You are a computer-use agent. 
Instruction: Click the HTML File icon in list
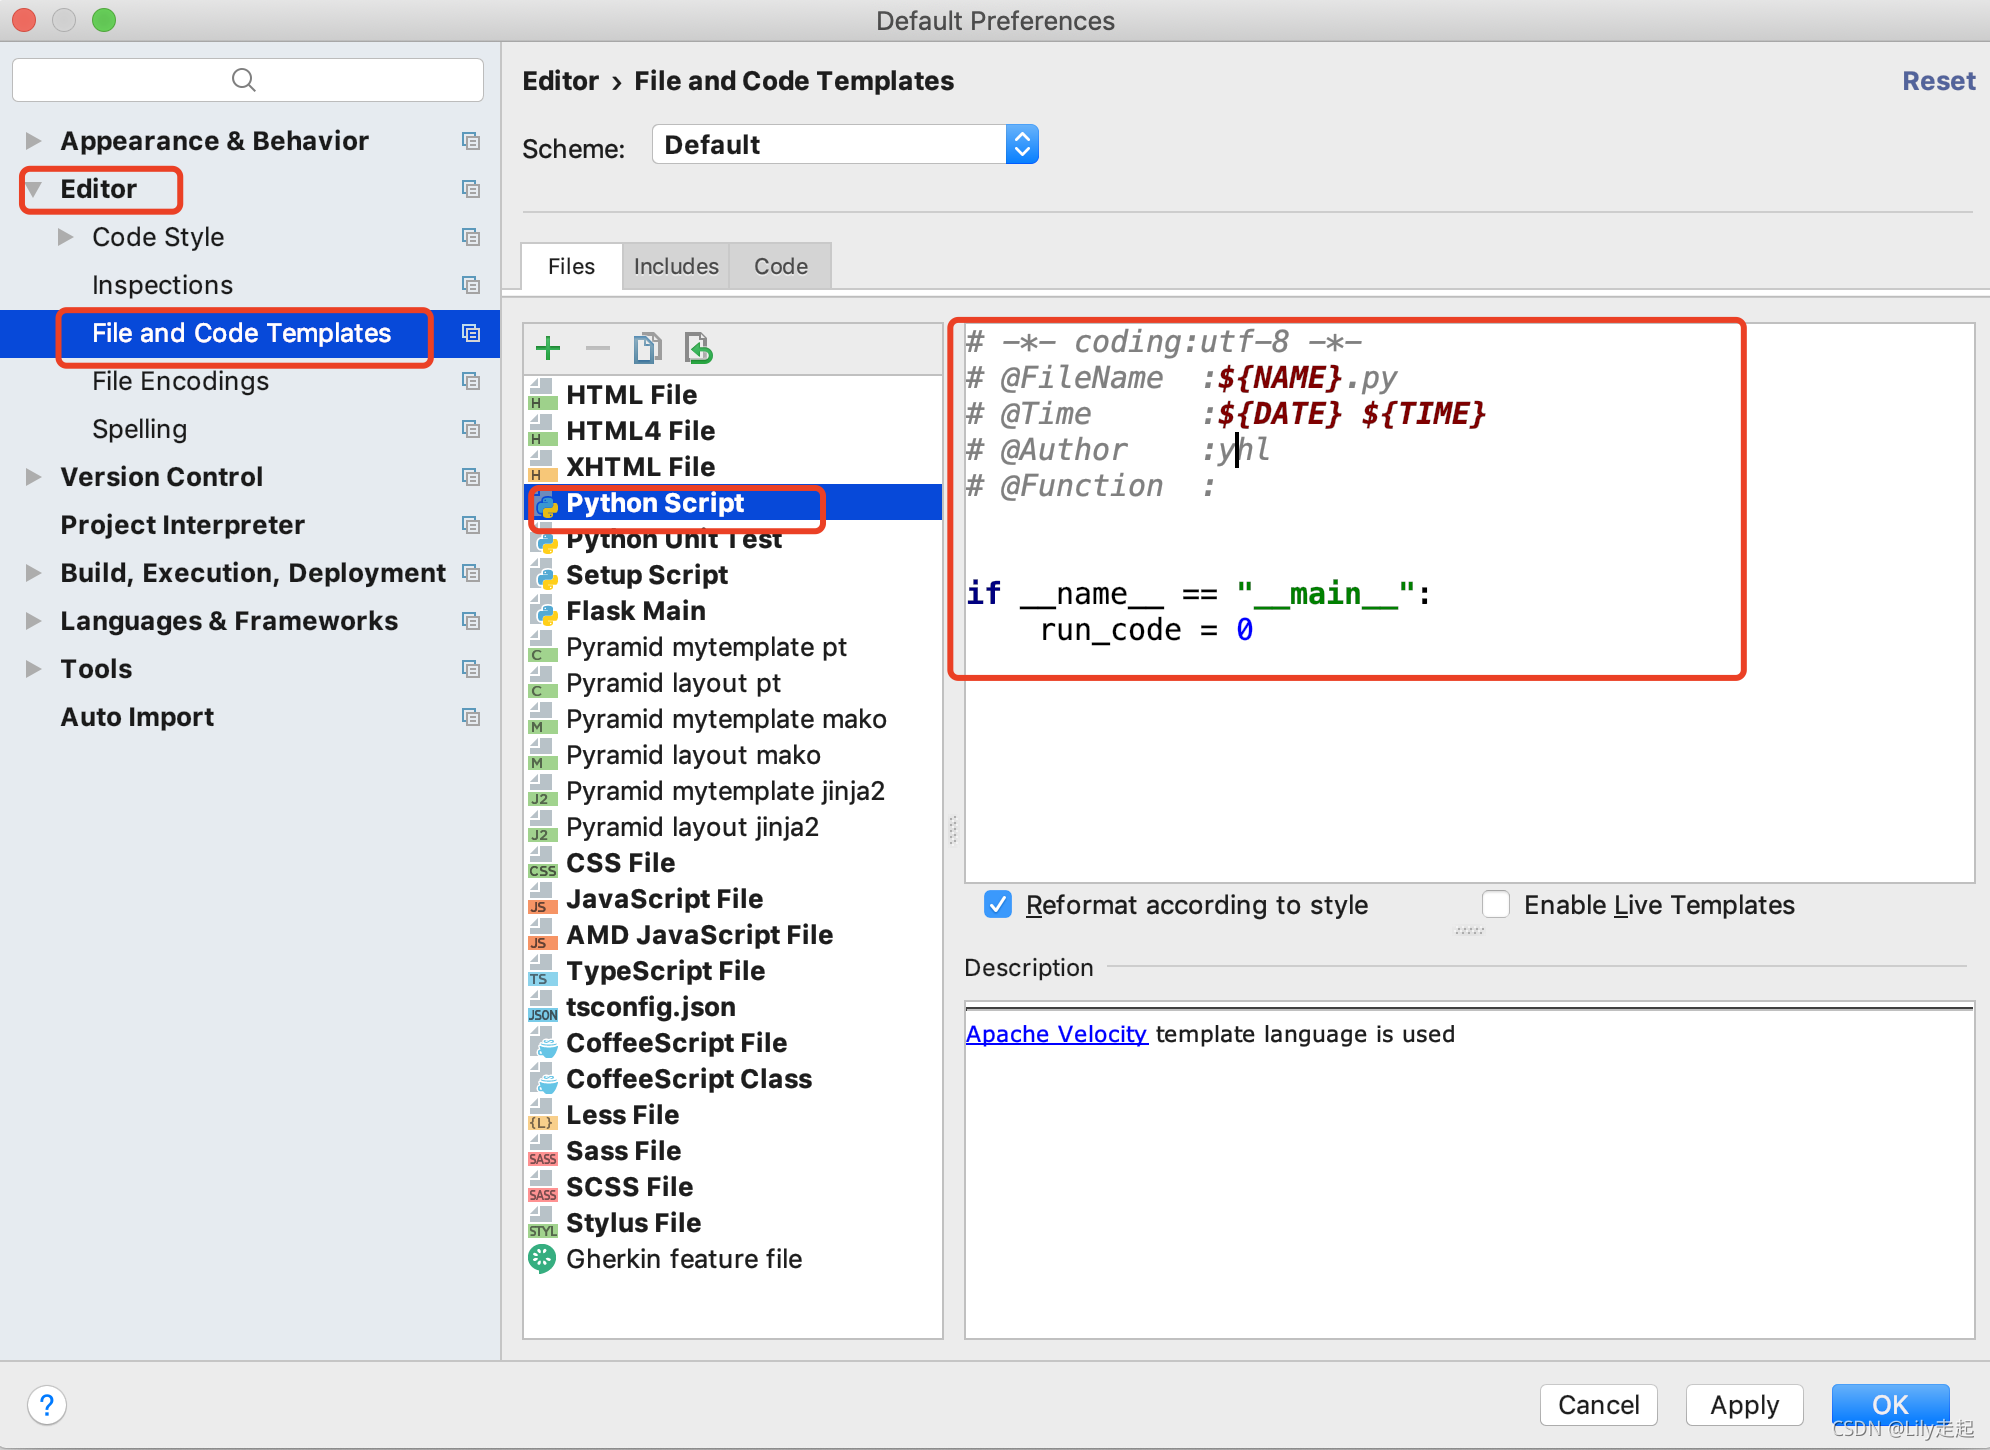click(x=545, y=394)
